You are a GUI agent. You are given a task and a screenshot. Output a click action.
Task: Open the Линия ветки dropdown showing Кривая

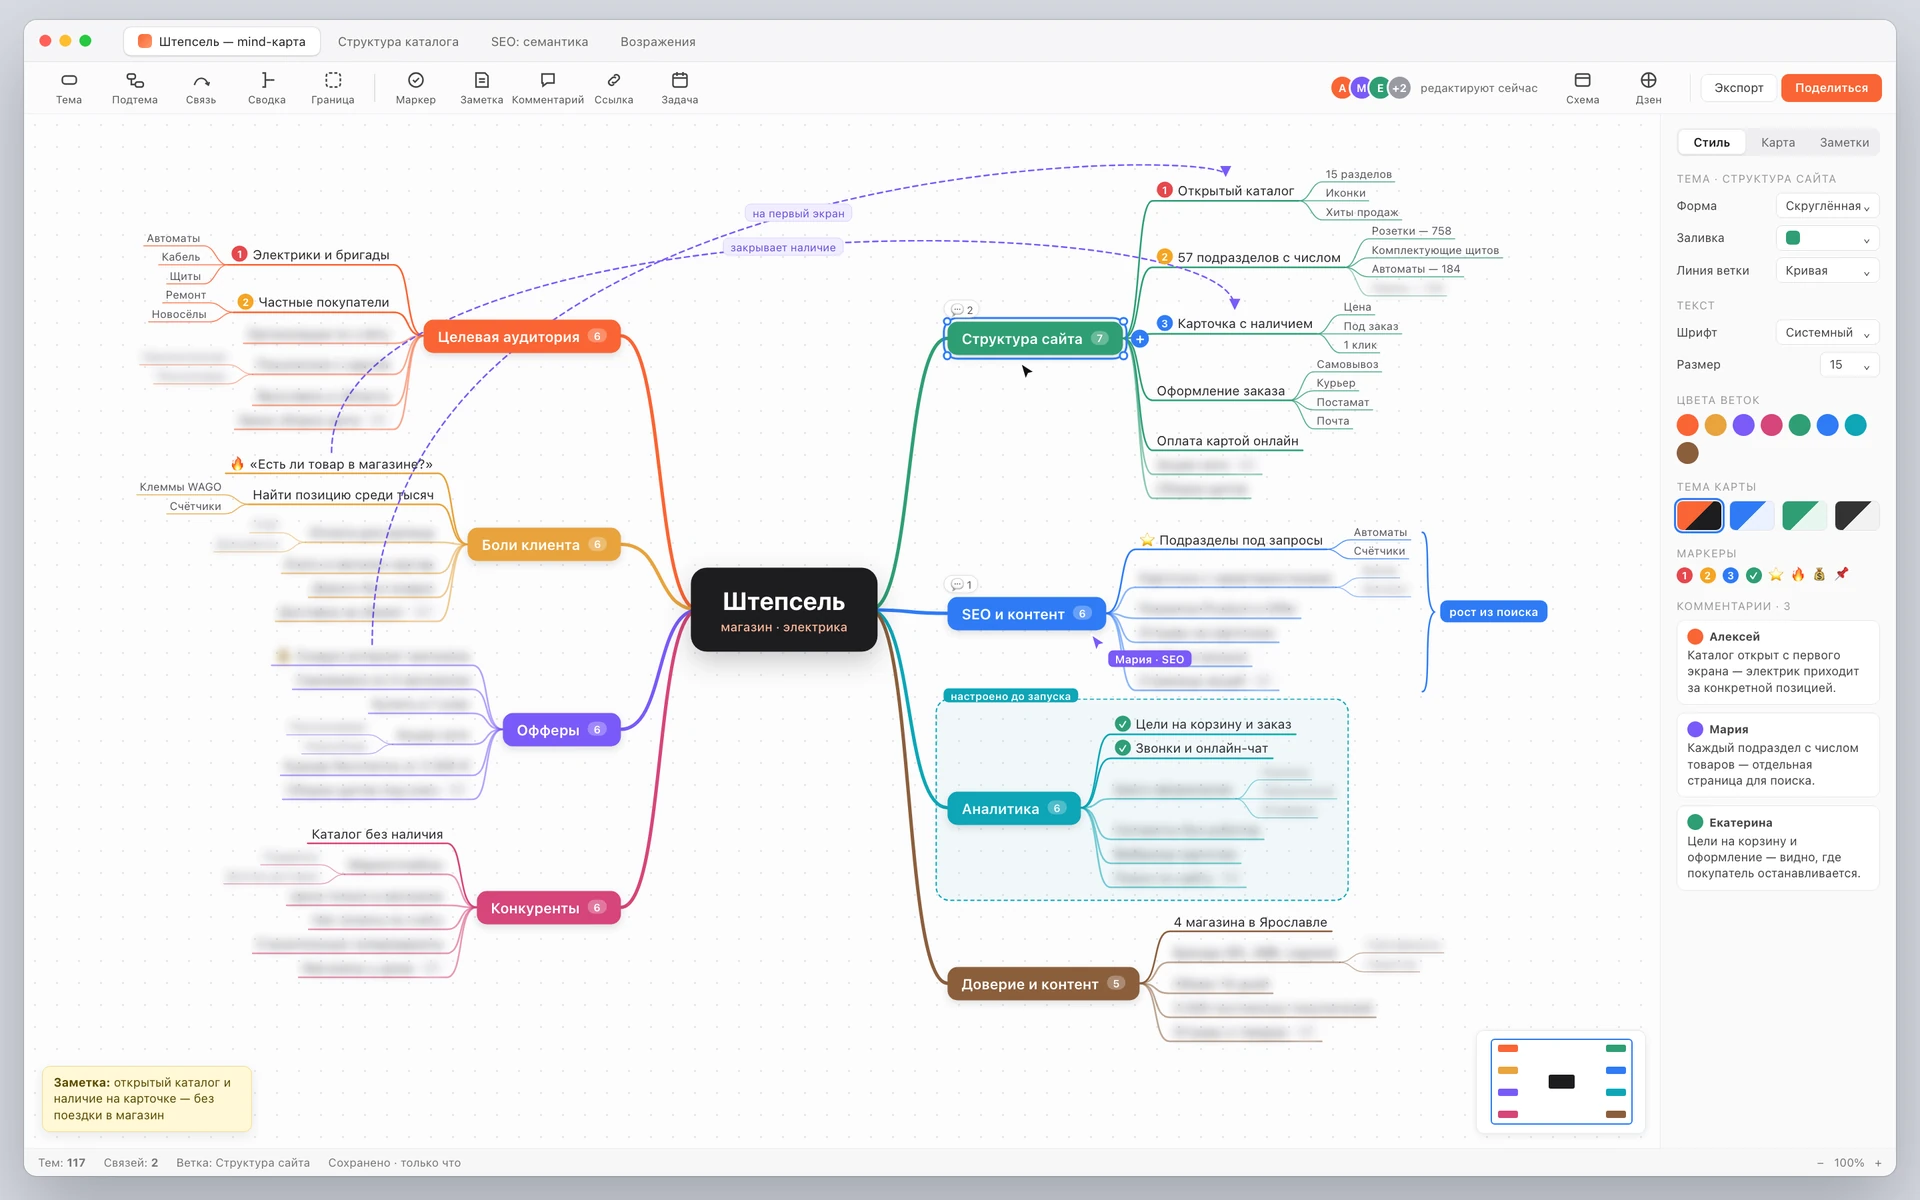1827,271
